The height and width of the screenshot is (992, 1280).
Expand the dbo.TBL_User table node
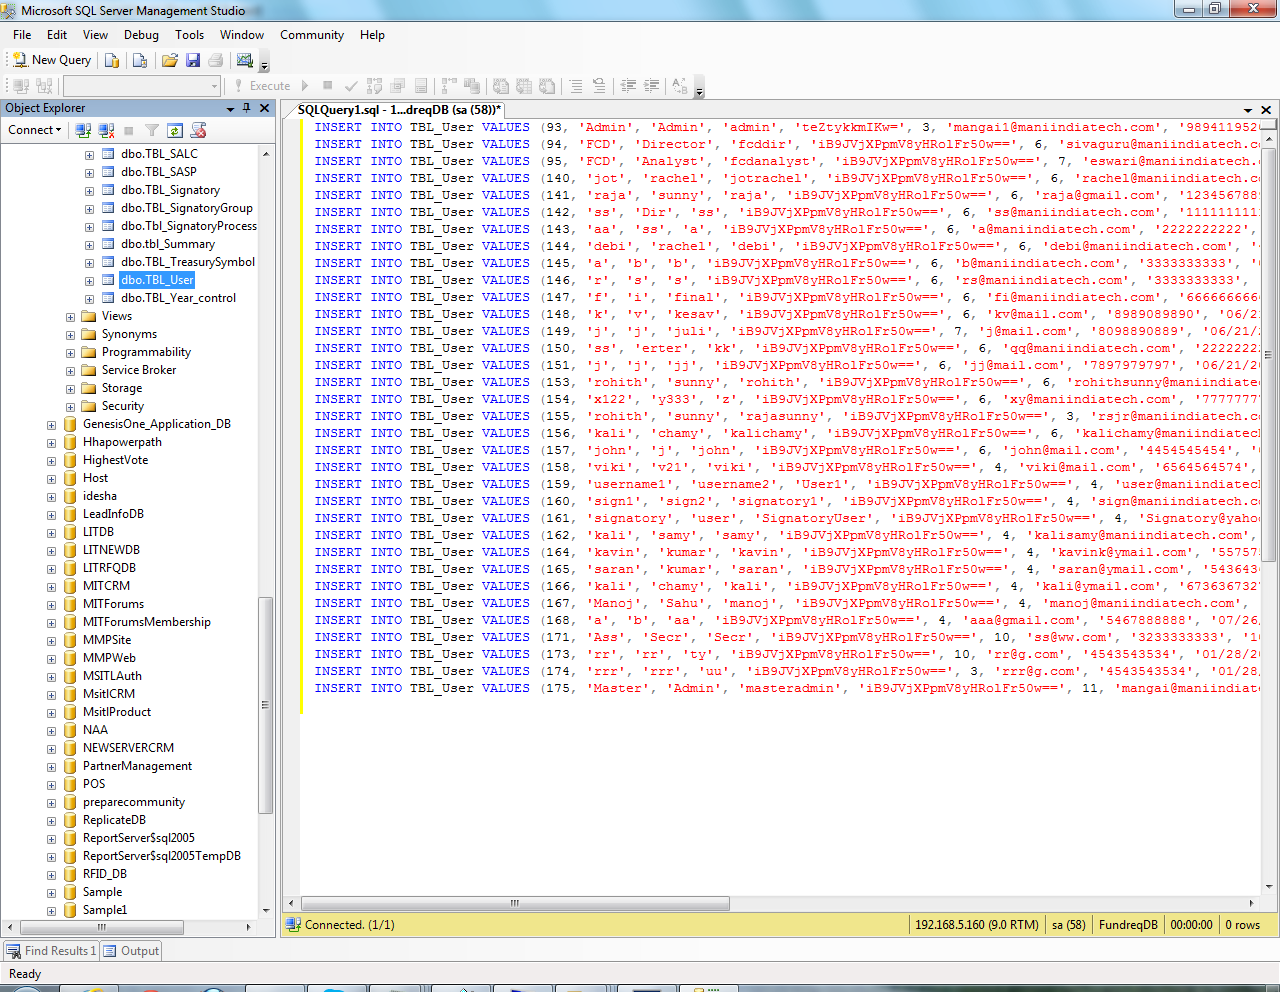click(x=89, y=281)
